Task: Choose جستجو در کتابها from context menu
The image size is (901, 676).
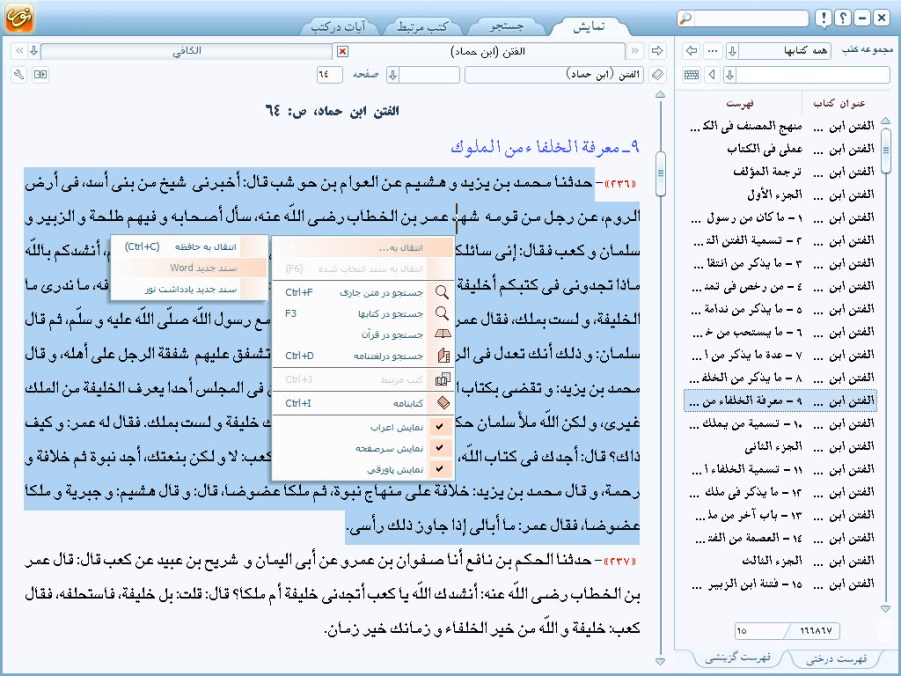Action: click(363, 314)
